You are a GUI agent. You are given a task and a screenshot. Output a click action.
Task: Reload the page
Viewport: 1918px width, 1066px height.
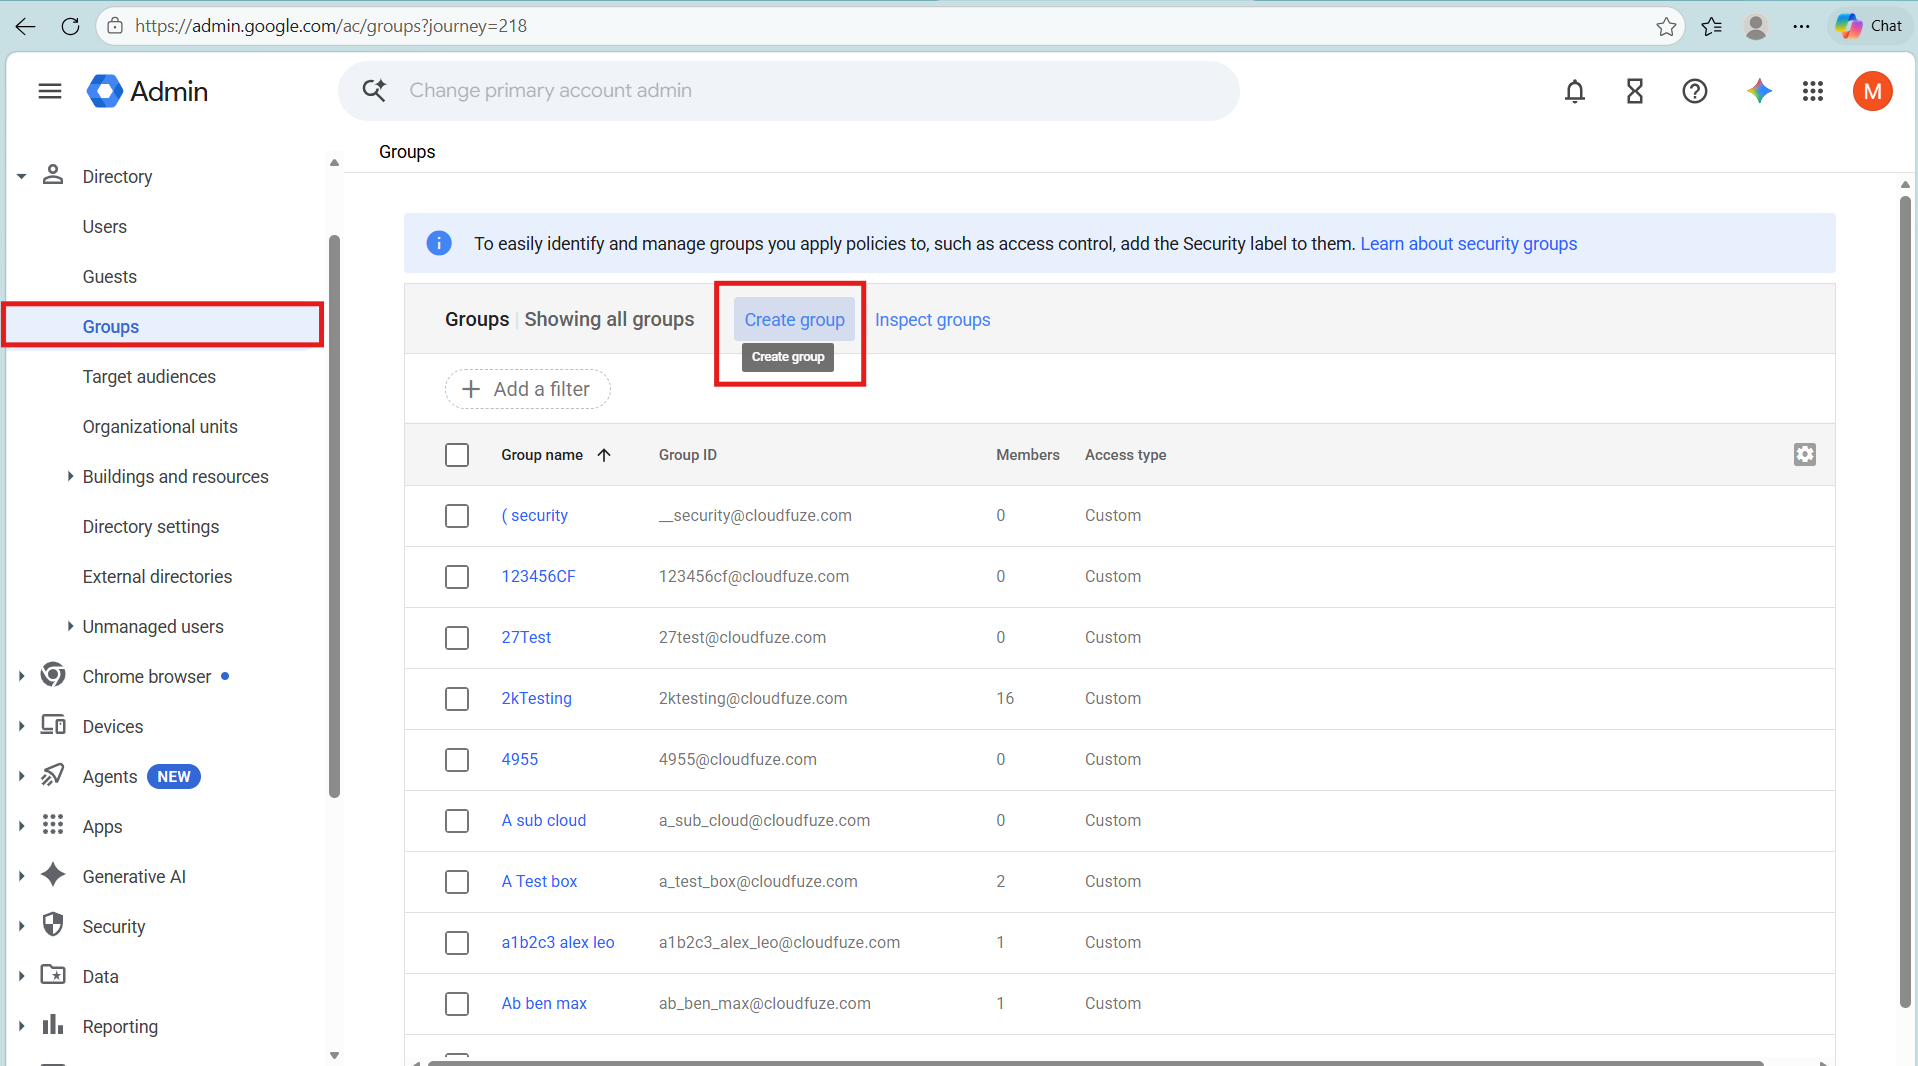(70, 26)
